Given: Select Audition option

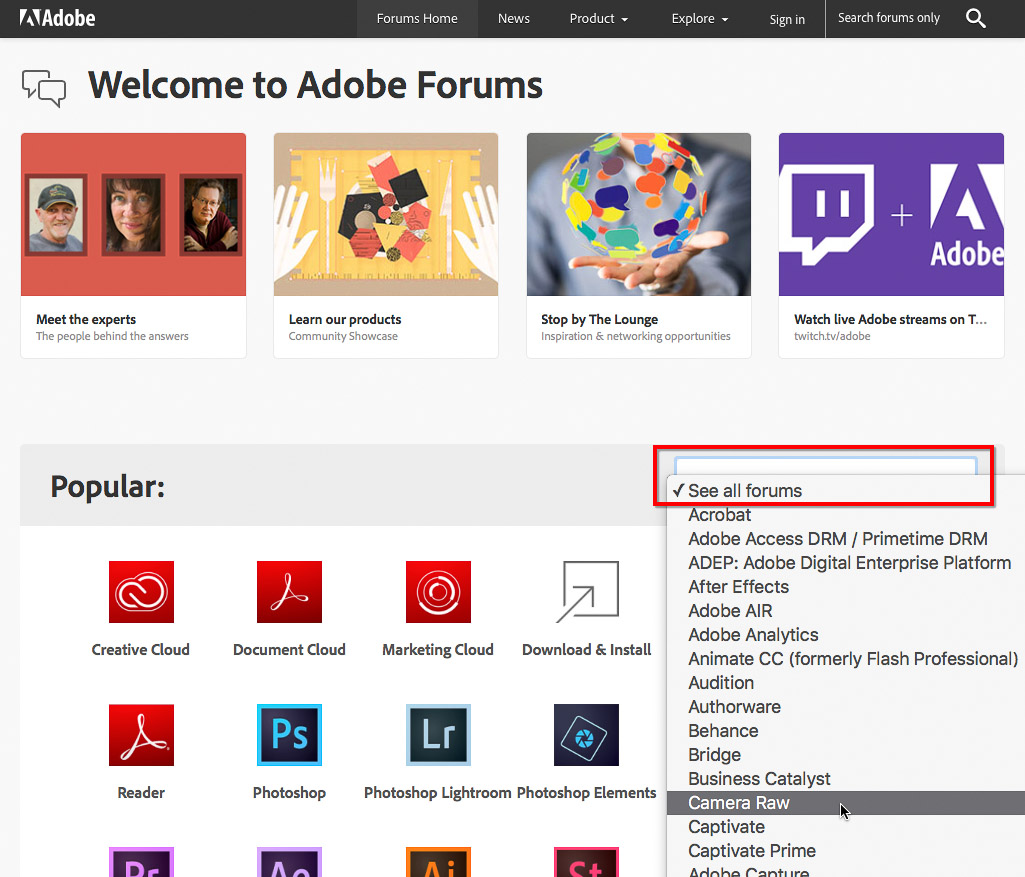Looking at the screenshot, I should pos(846,683).
